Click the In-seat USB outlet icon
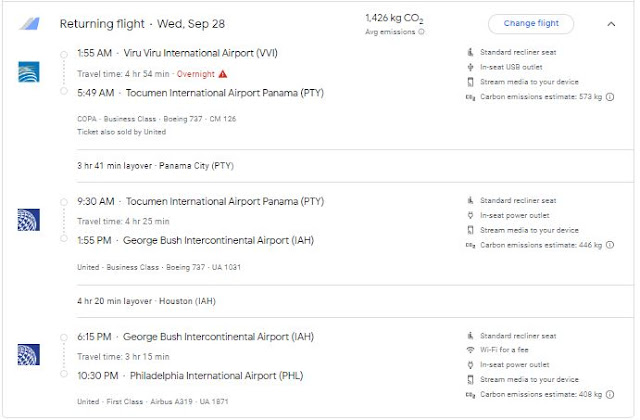 (470, 67)
